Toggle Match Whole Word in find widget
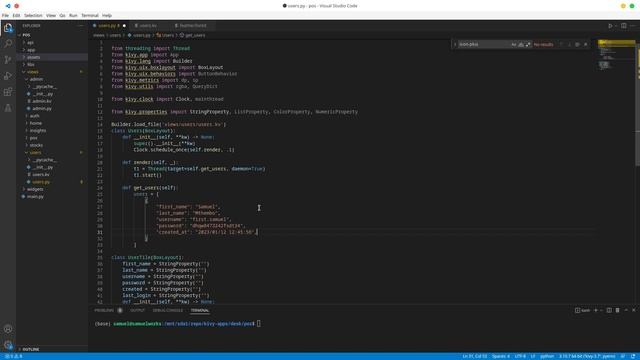Screen dimensions: 640x360 click(x=521, y=44)
